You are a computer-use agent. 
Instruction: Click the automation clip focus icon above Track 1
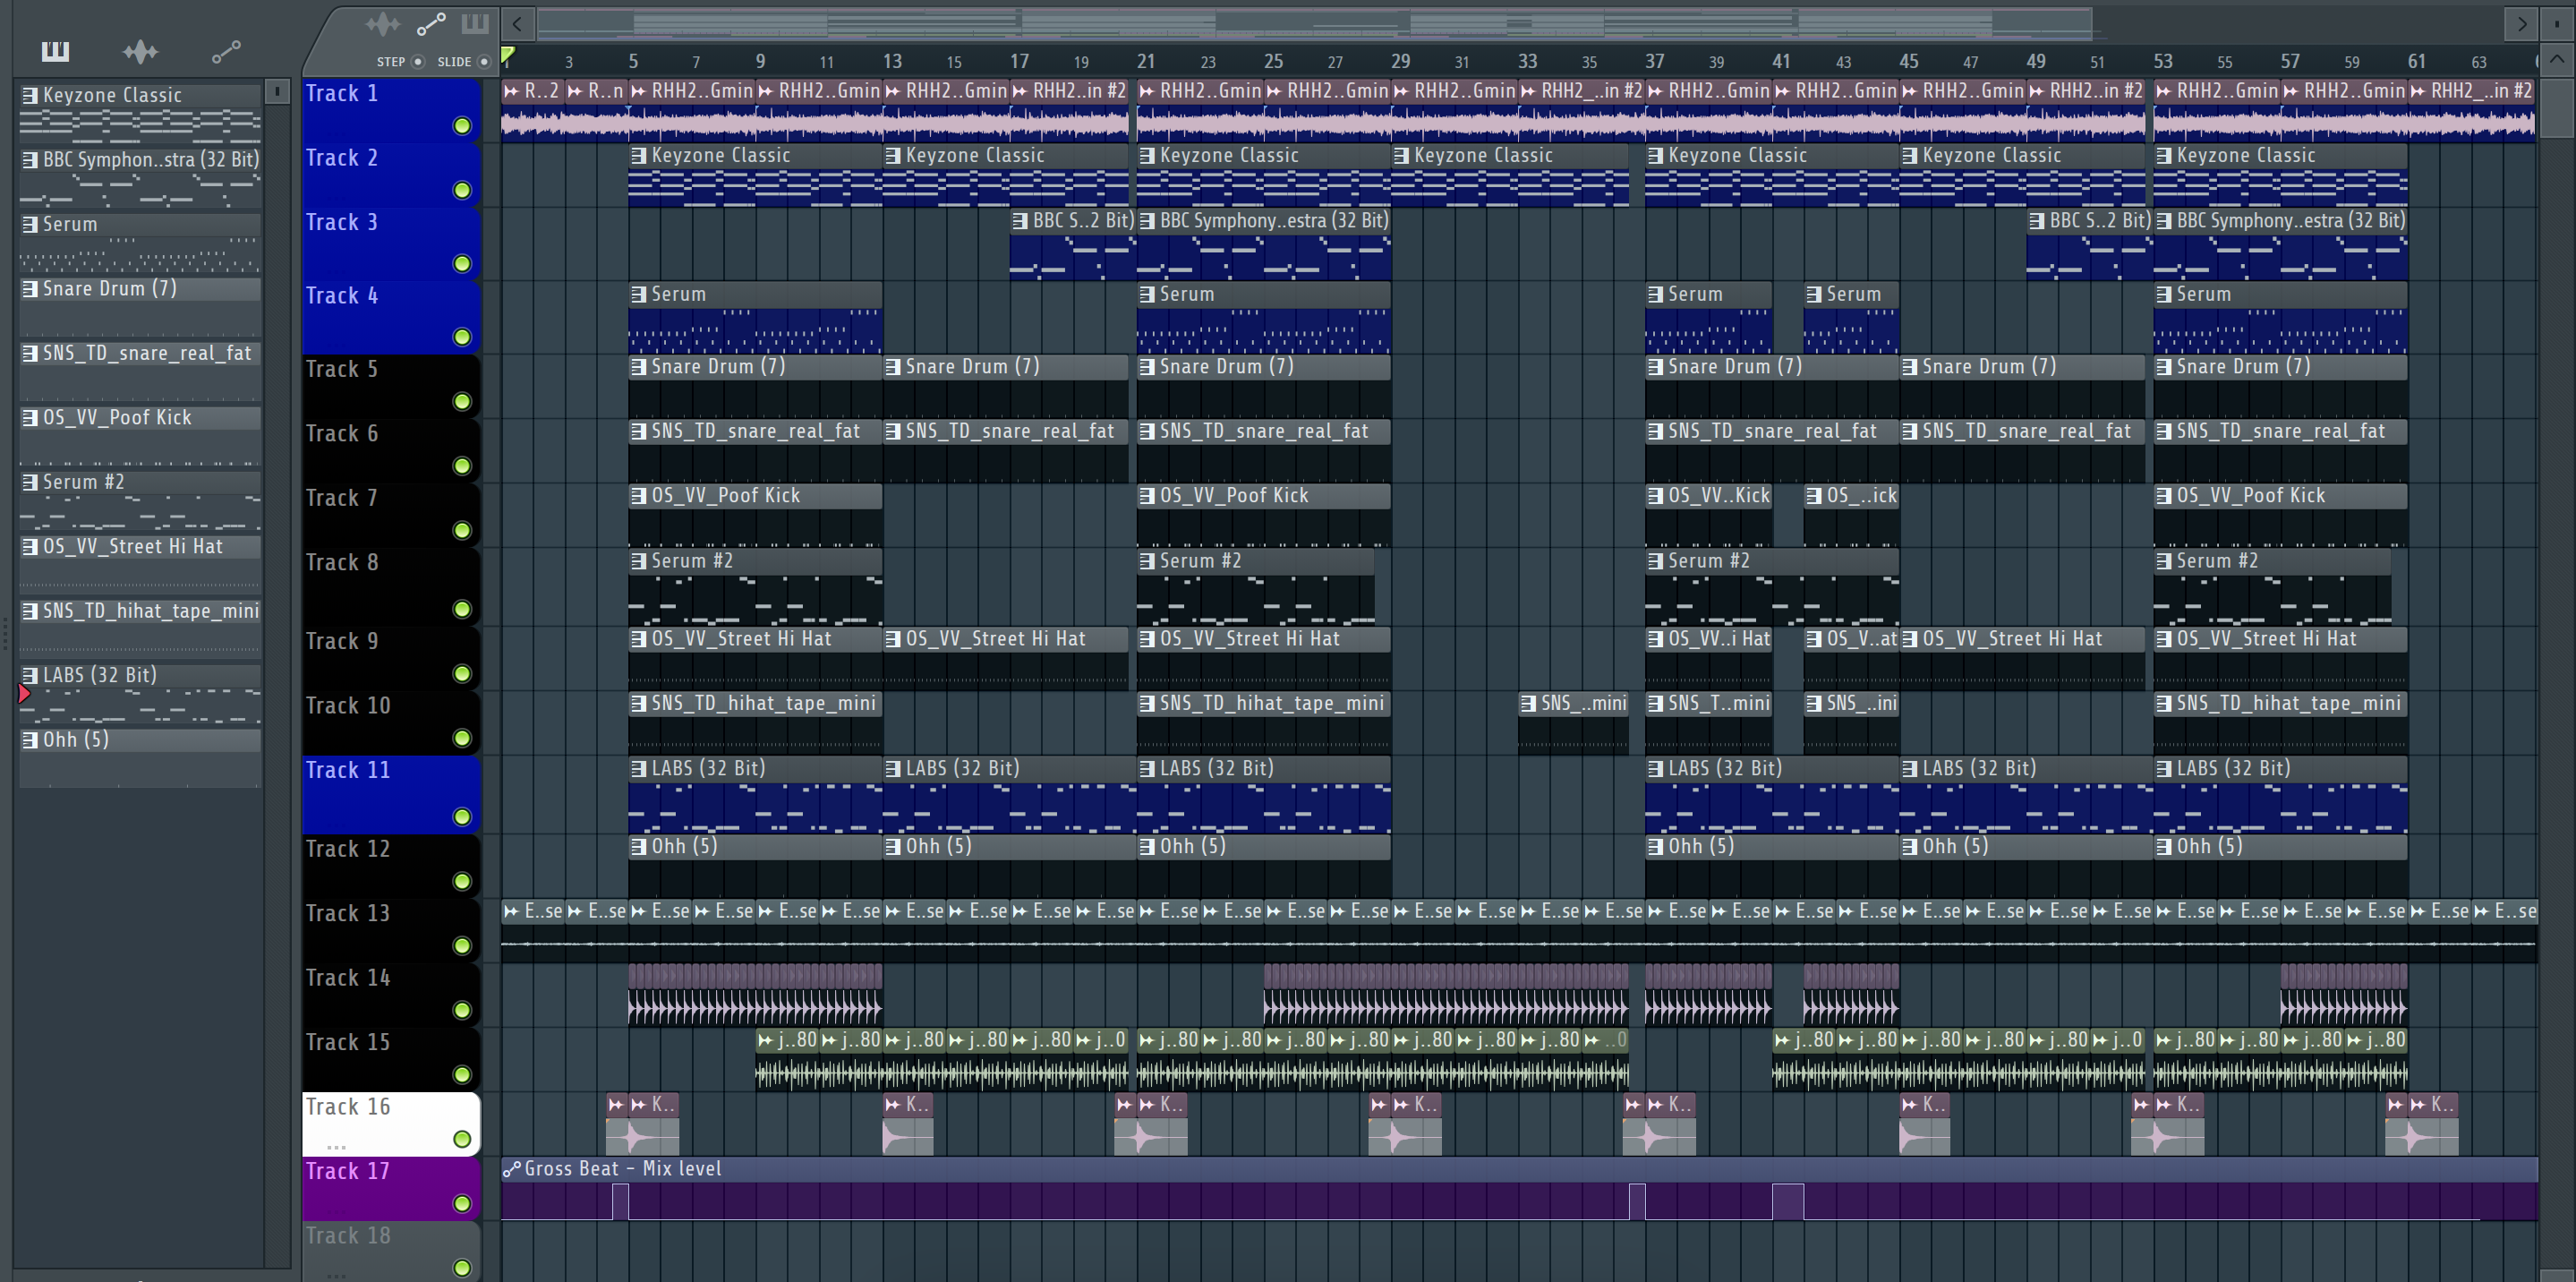pyautogui.click(x=431, y=24)
